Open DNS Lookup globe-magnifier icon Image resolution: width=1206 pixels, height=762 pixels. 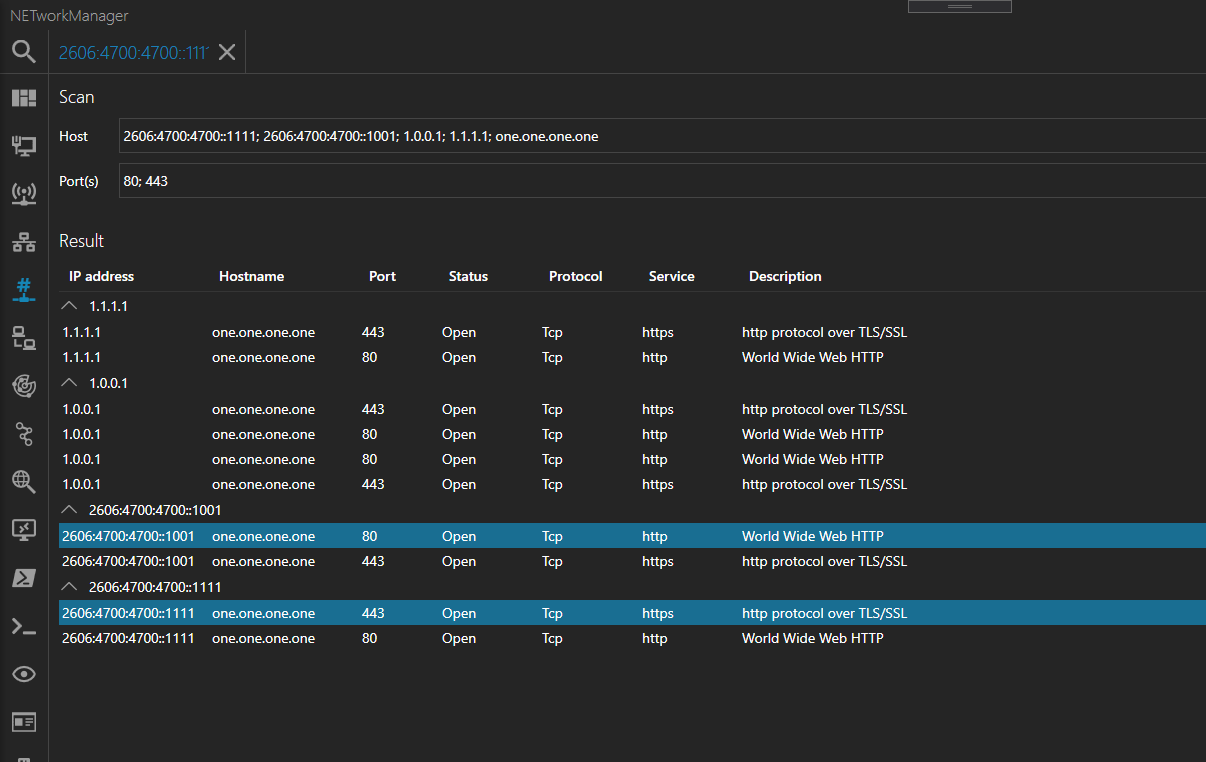click(24, 481)
